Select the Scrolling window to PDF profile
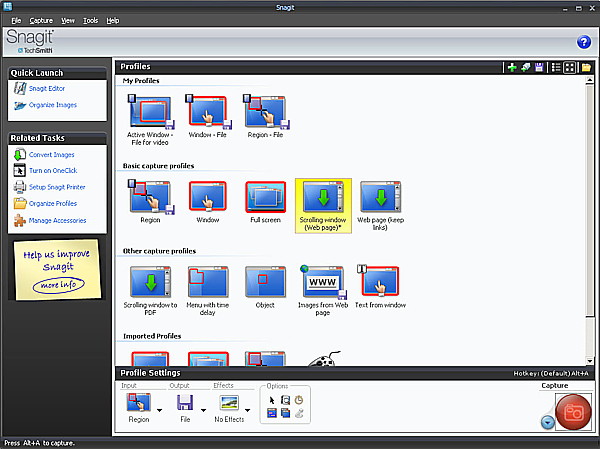 coord(150,291)
